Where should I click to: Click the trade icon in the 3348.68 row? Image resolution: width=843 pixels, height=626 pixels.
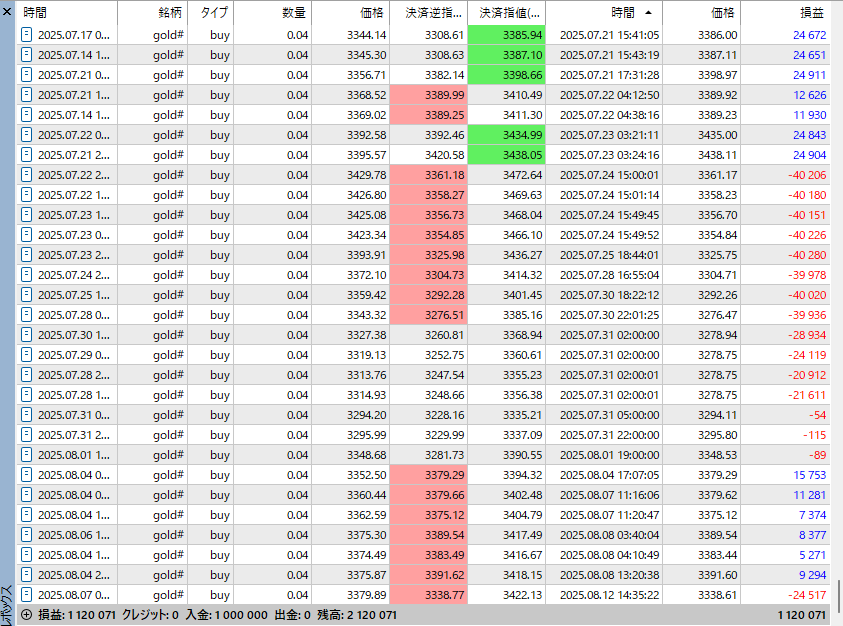[26, 455]
